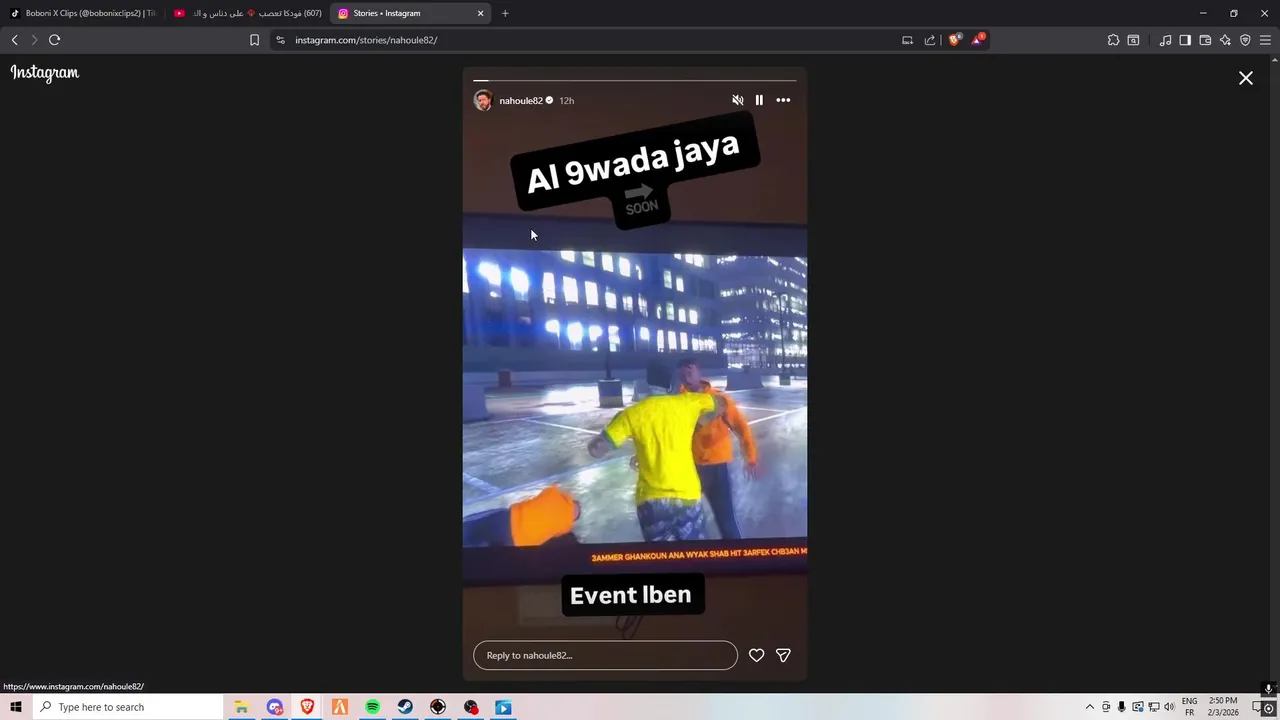Screen dimensions: 1280x720
Task: Go forward in browser history
Action: click(x=34, y=40)
